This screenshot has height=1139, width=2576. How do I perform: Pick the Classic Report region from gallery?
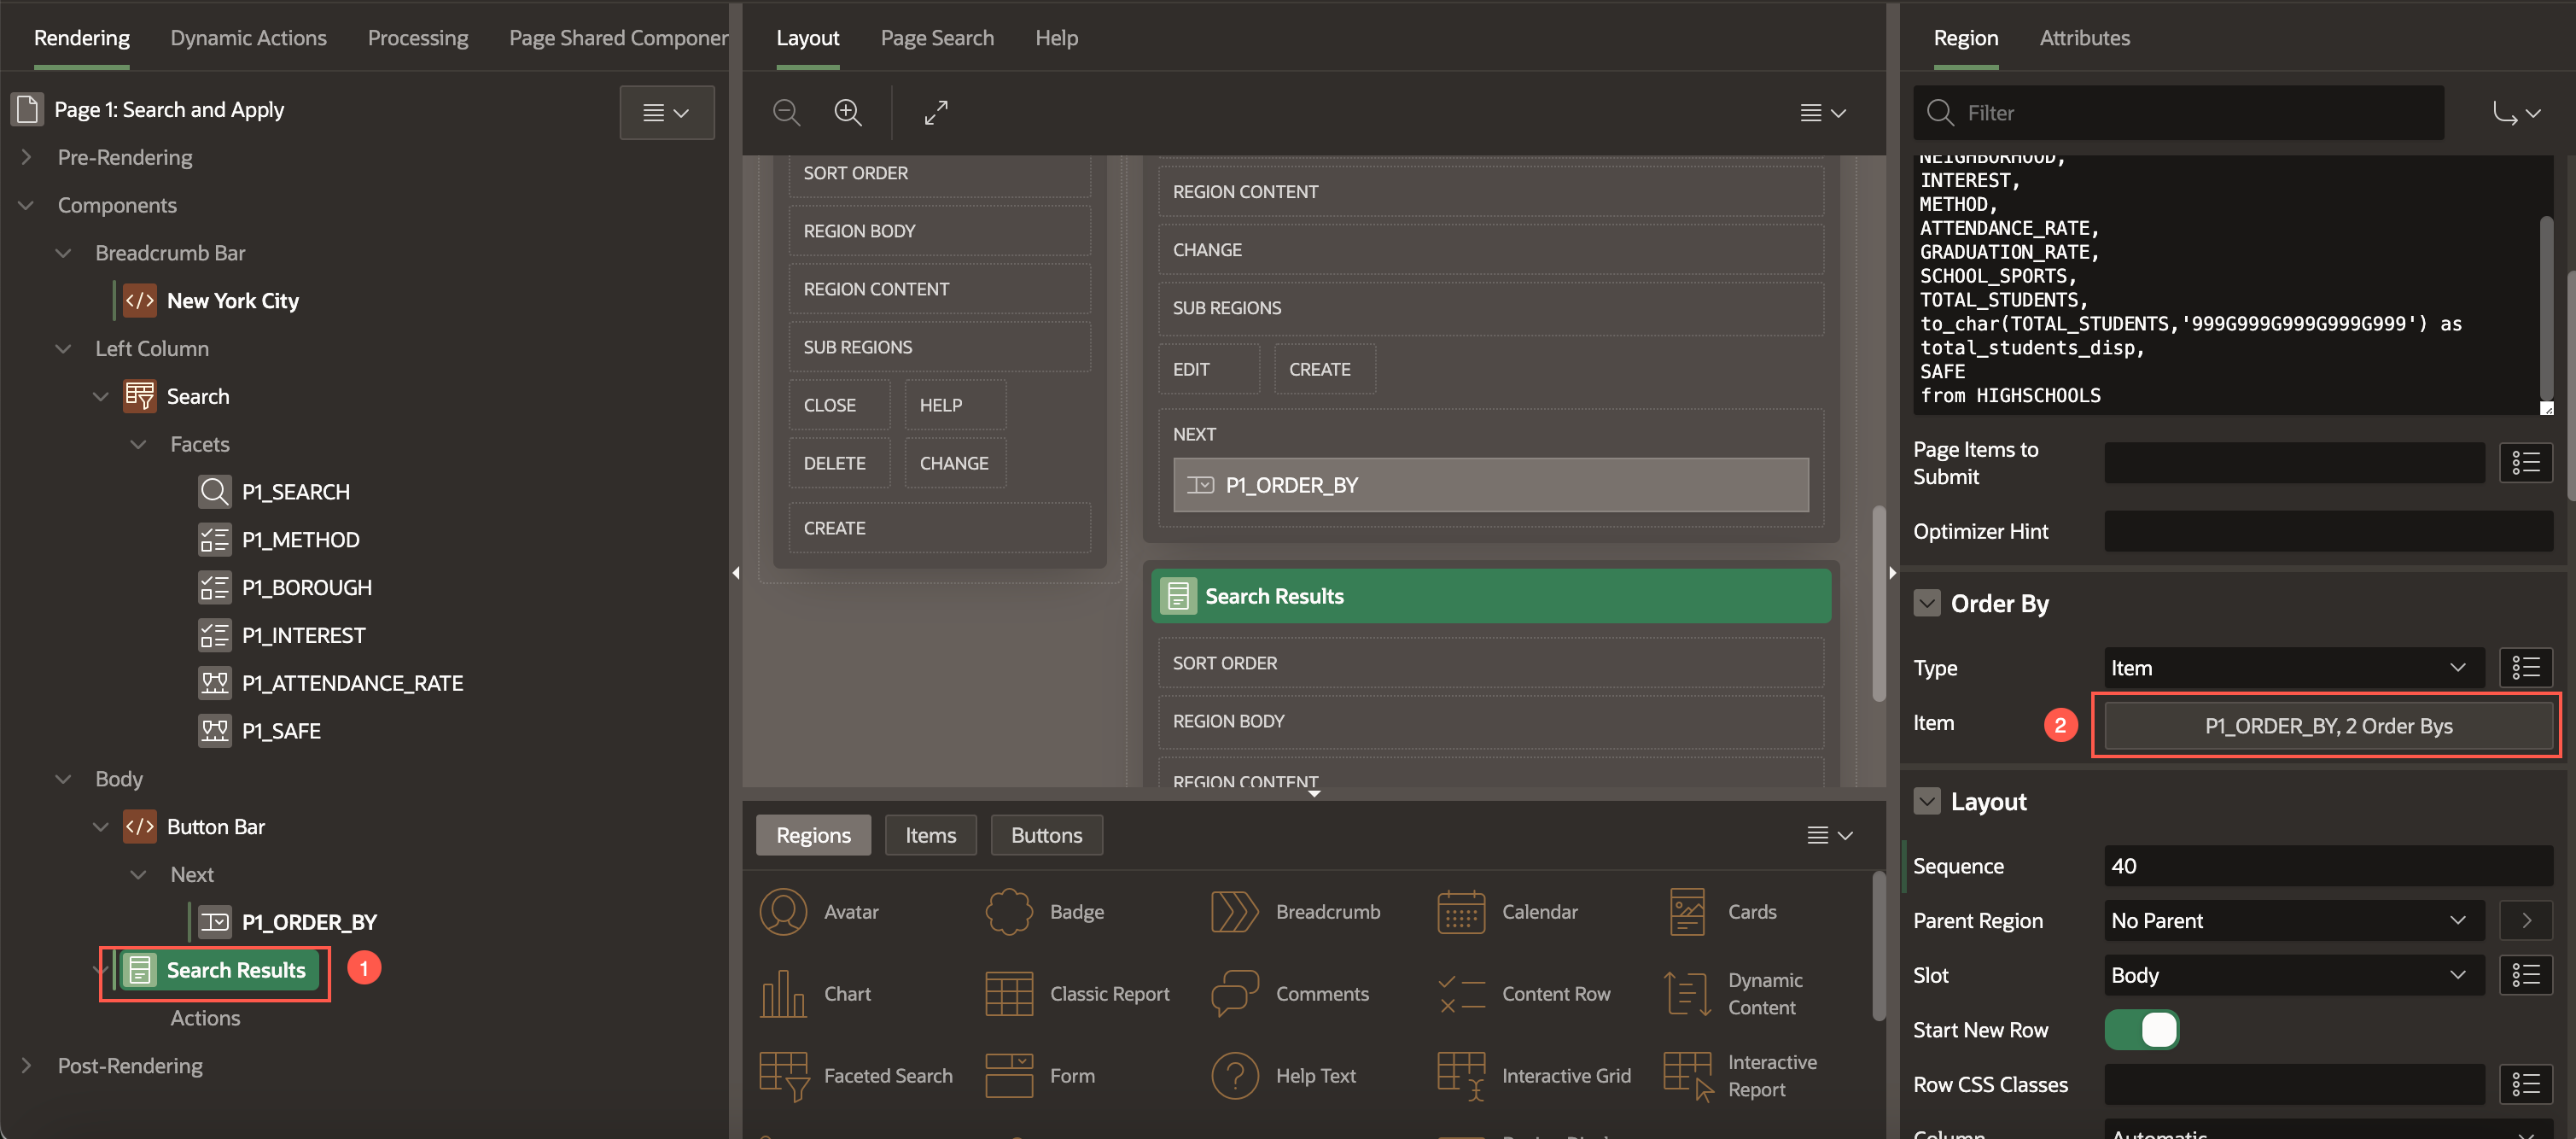tap(1077, 994)
